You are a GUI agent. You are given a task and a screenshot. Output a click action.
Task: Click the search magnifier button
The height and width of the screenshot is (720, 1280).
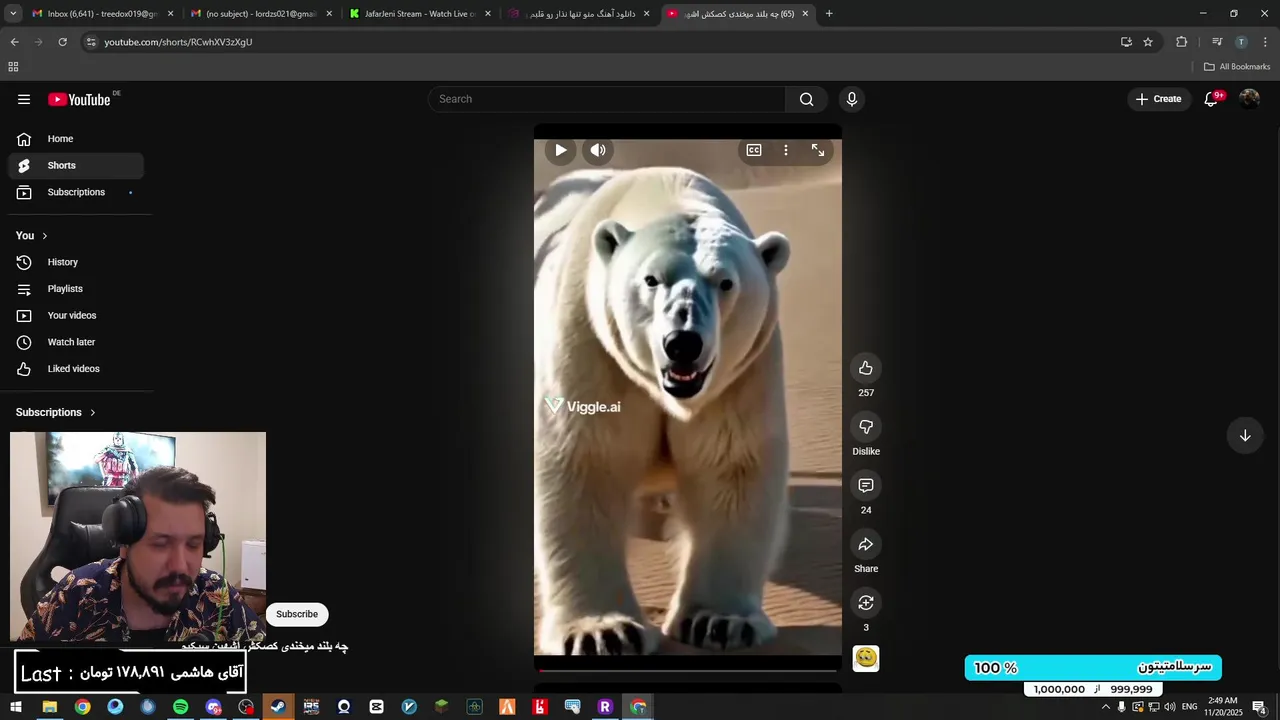[806, 99]
